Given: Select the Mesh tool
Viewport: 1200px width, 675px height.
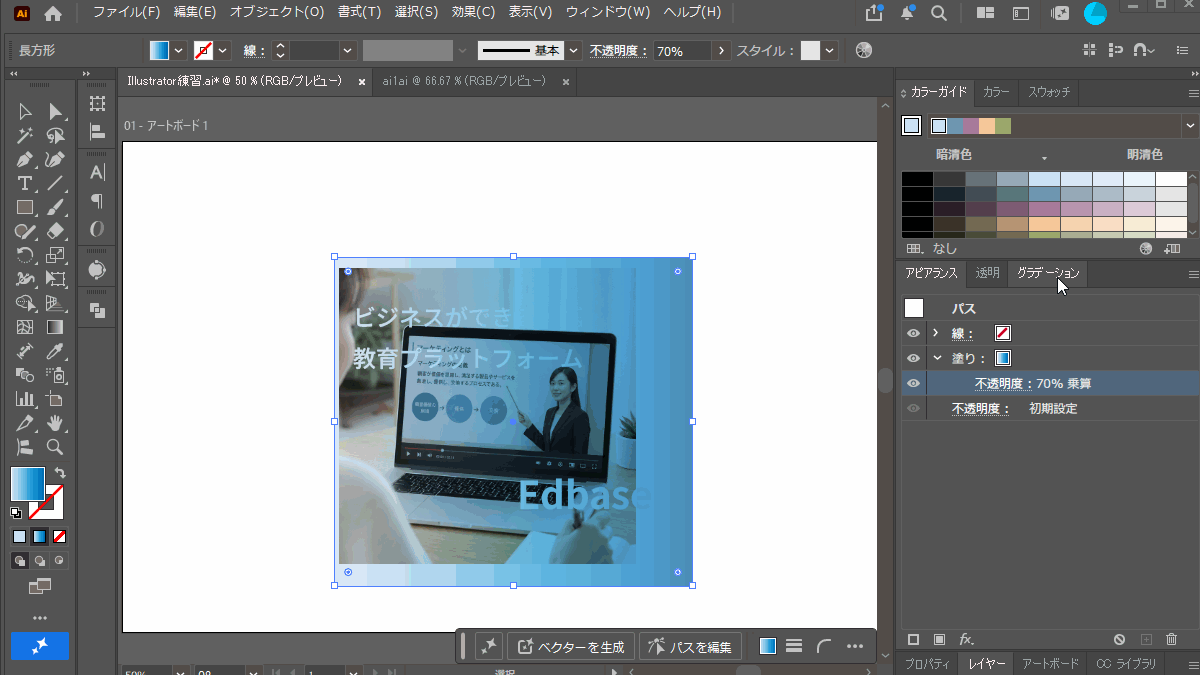Looking at the screenshot, I should click(25, 327).
